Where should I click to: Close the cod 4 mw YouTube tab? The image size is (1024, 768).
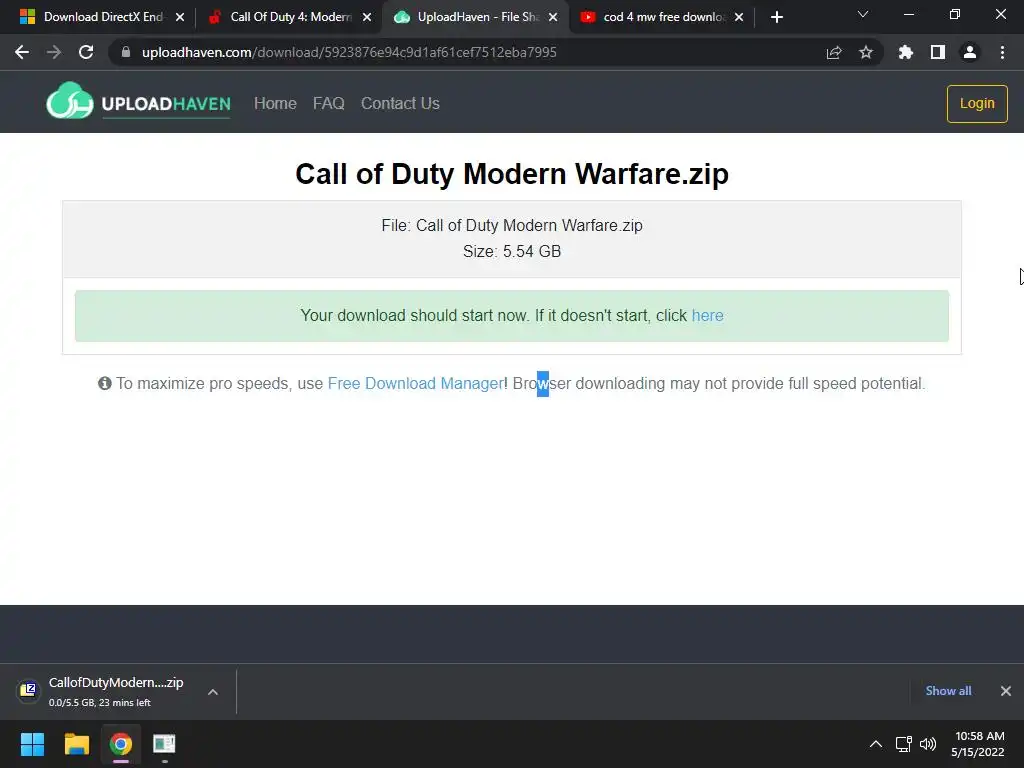coord(739,17)
